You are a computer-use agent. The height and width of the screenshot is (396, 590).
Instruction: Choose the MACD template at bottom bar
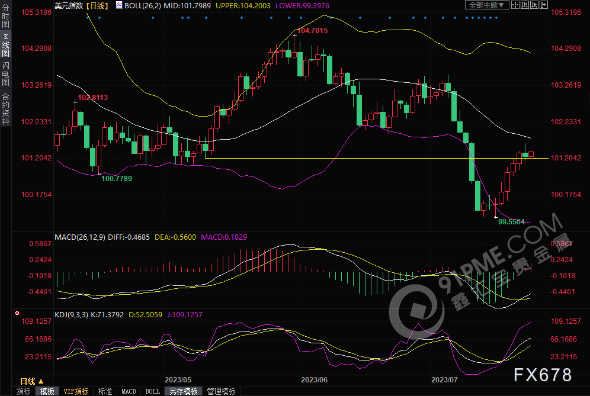pos(129,391)
